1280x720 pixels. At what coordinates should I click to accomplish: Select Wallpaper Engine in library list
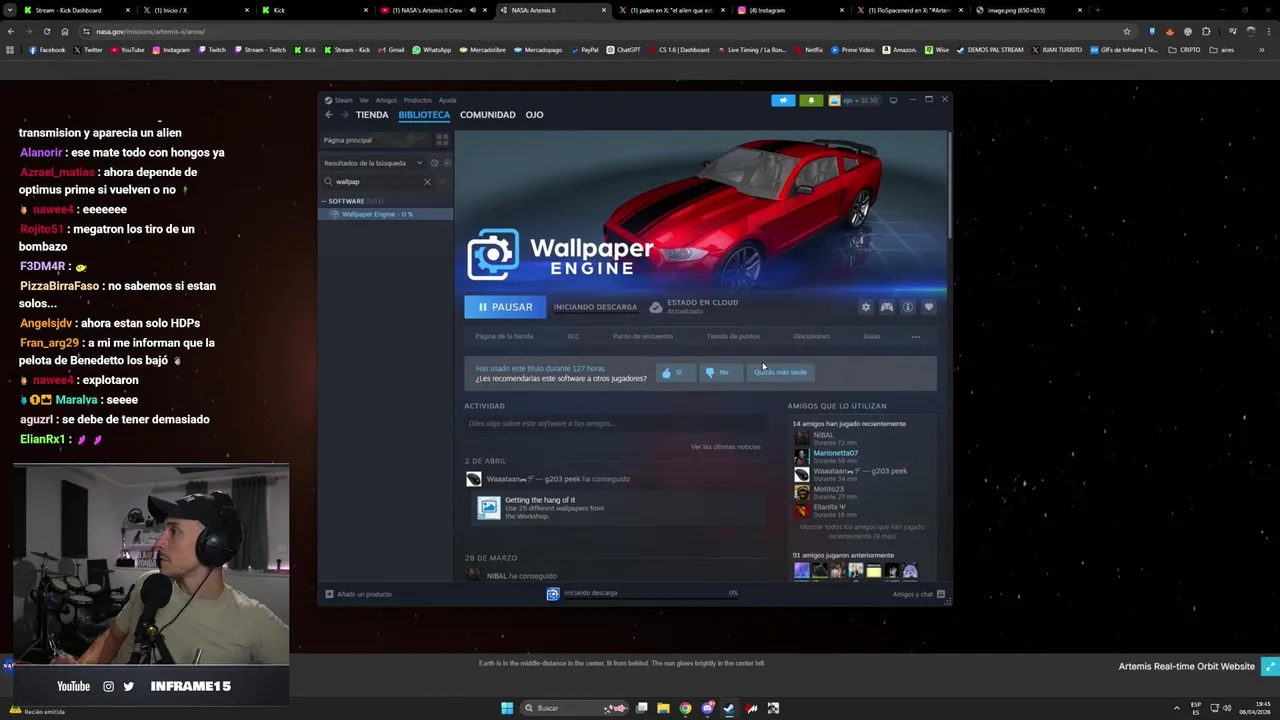[386, 214]
